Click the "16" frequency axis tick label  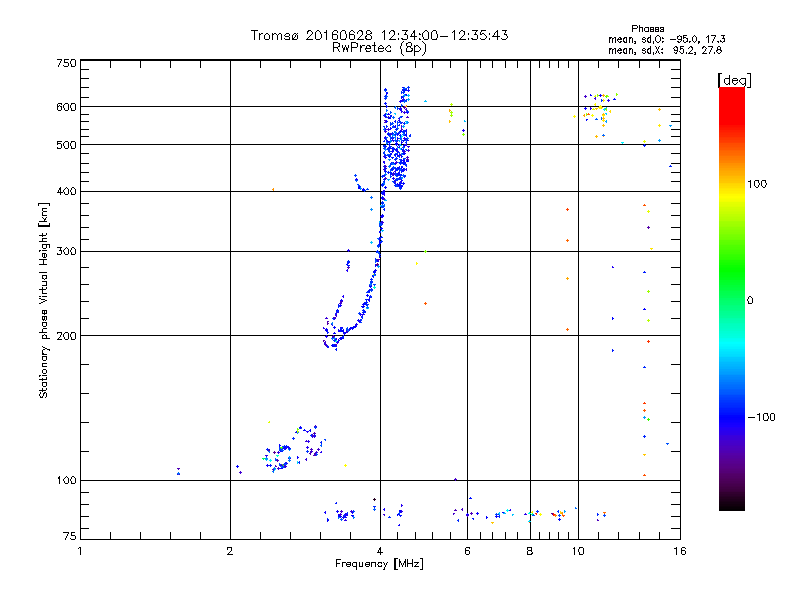click(x=680, y=551)
